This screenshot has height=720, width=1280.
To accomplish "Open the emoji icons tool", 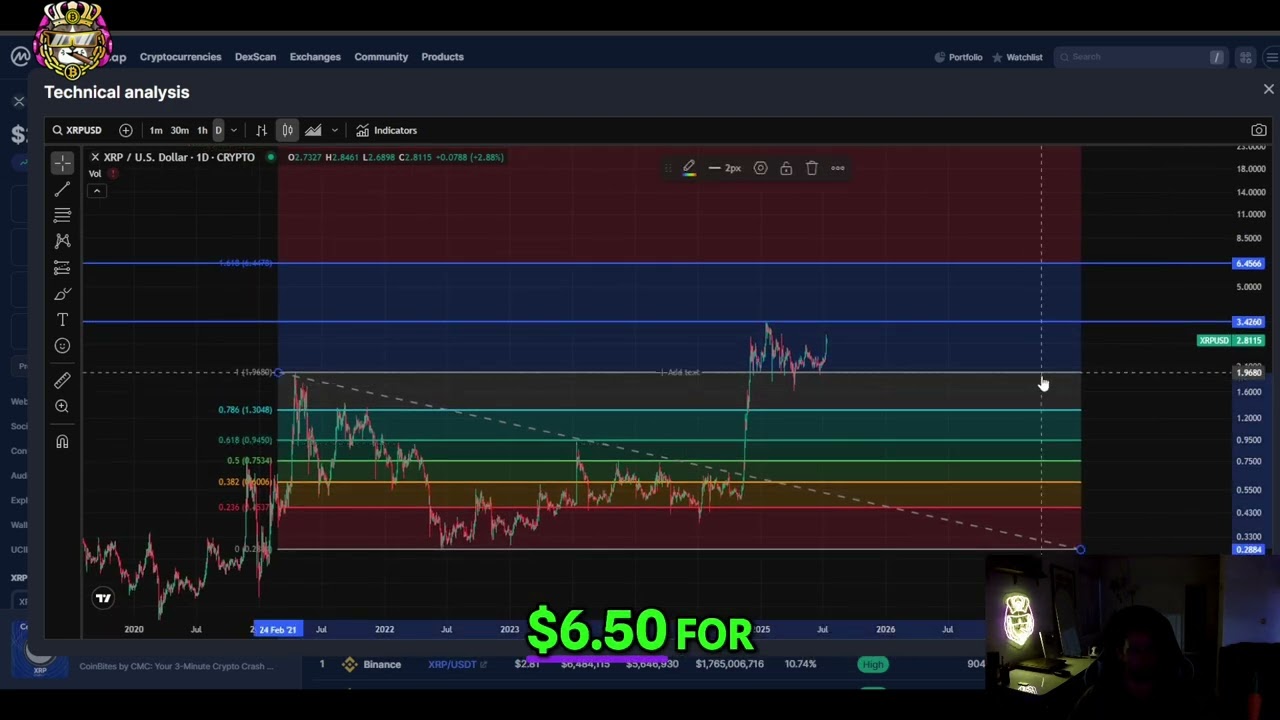I will coord(62,345).
